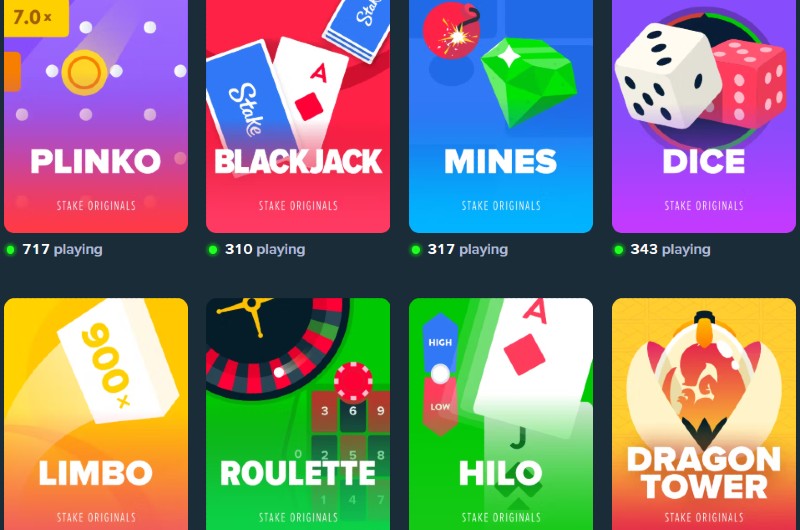Select the Dice game tile
The image size is (800, 530).
point(704,116)
